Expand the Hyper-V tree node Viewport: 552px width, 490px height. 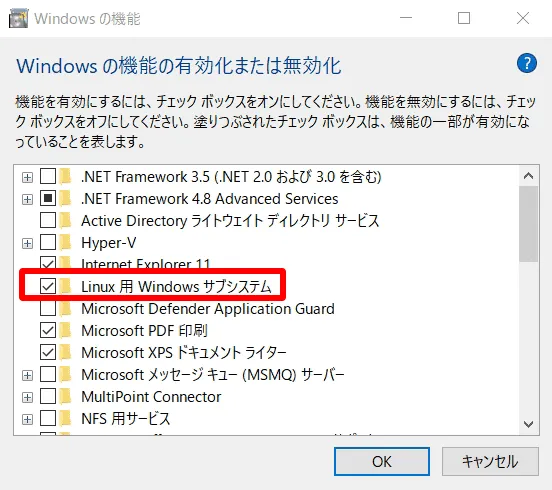click(x=27, y=243)
